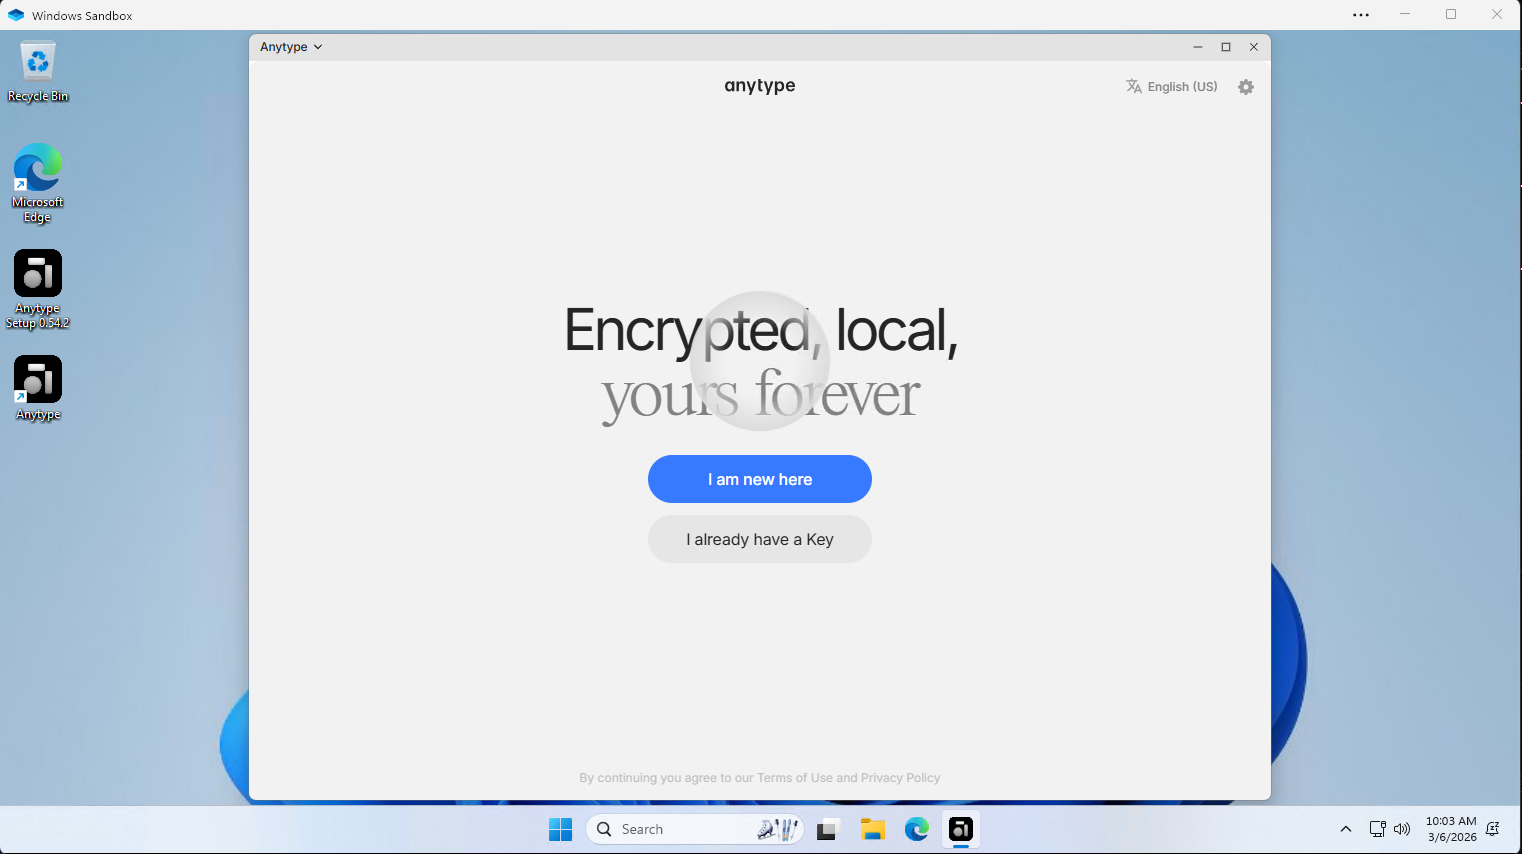The height and width of the screenshot is (854, 1522).
Task: Open Windows Sandbox three-dots menu
Action: tap(1361, 15)
